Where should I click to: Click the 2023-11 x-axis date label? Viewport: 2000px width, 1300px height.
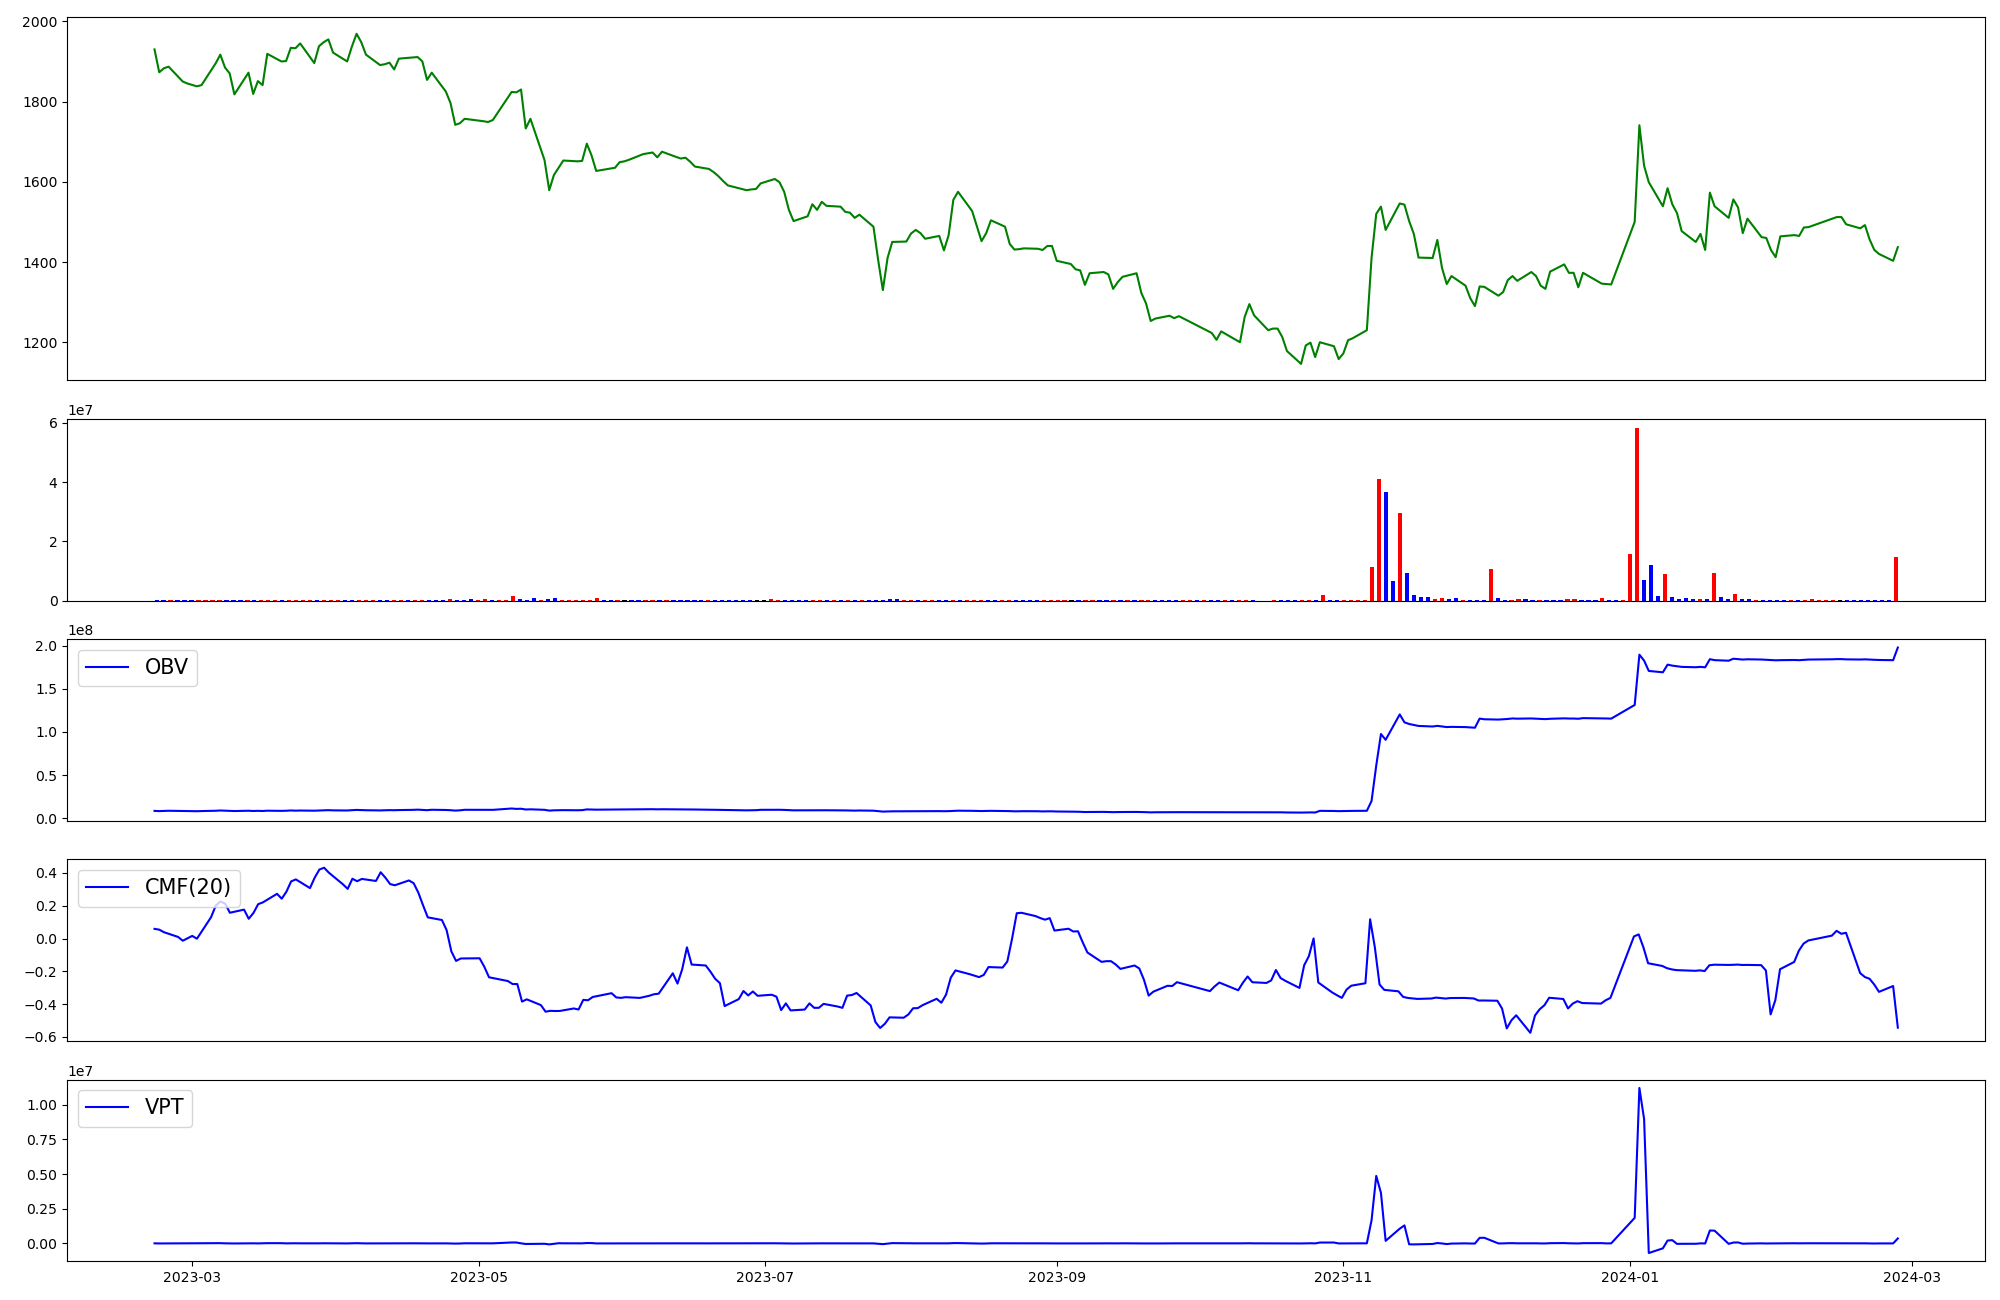coord(1343,1277)
